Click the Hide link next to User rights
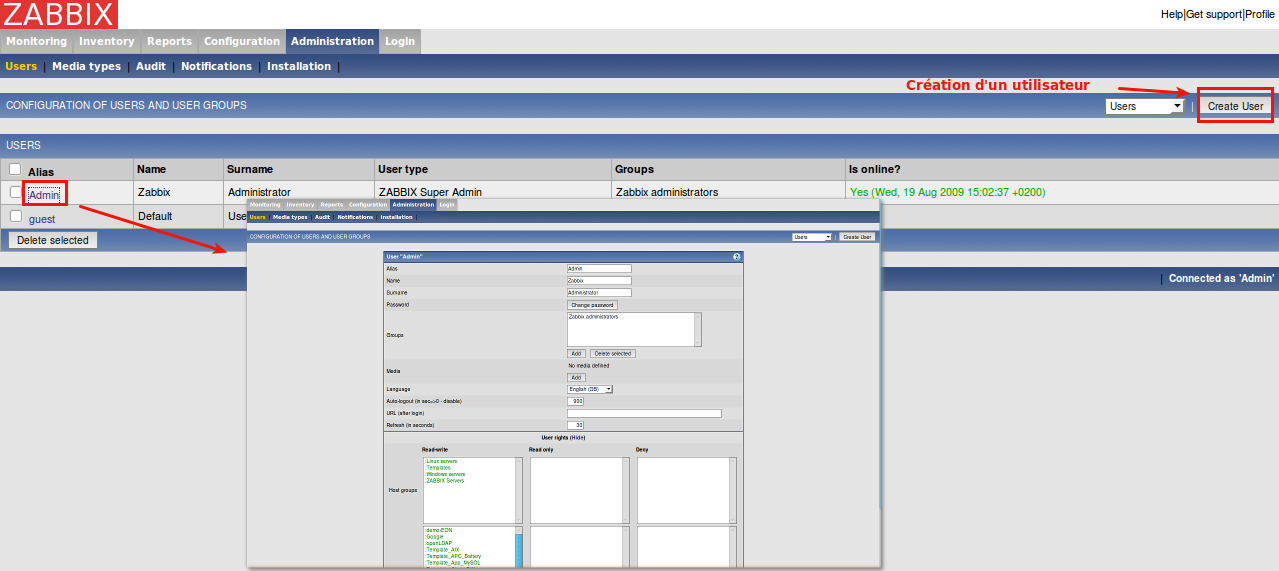 click(x=577, y=437)
